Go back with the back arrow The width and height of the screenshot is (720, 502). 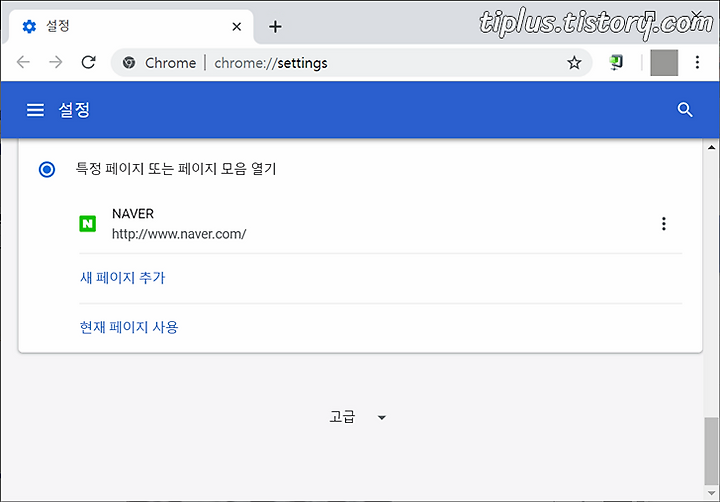pos(23,62)
